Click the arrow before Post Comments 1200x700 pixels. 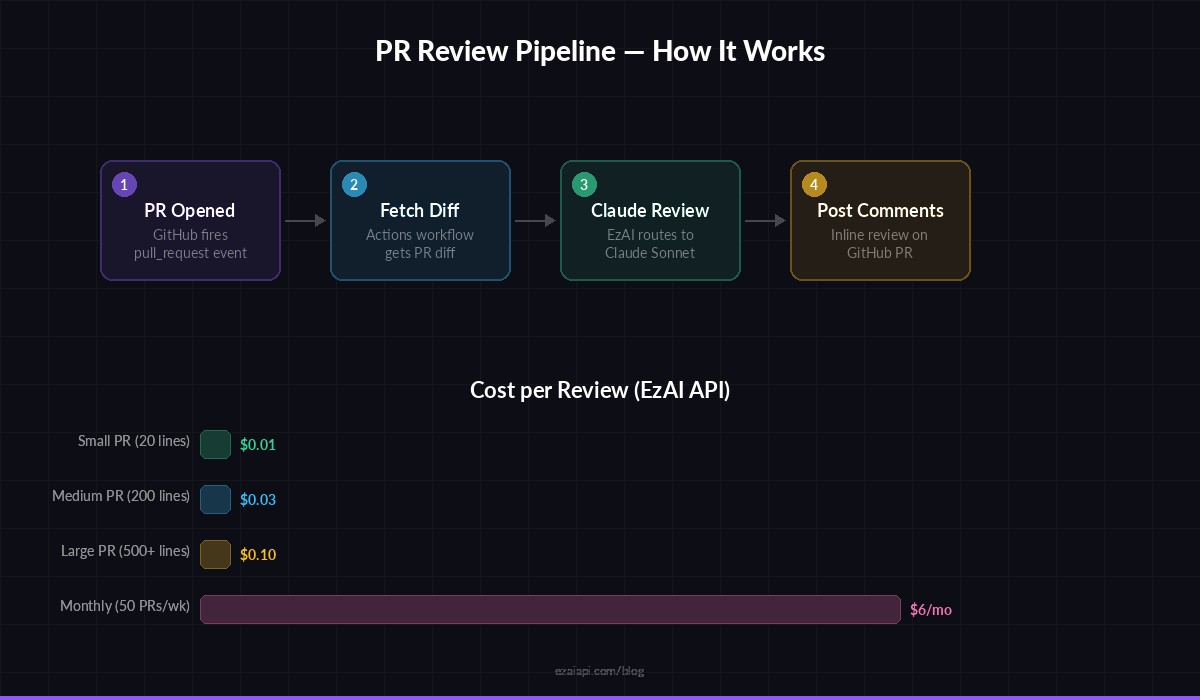pyautogui.click(x=765, y=220)
